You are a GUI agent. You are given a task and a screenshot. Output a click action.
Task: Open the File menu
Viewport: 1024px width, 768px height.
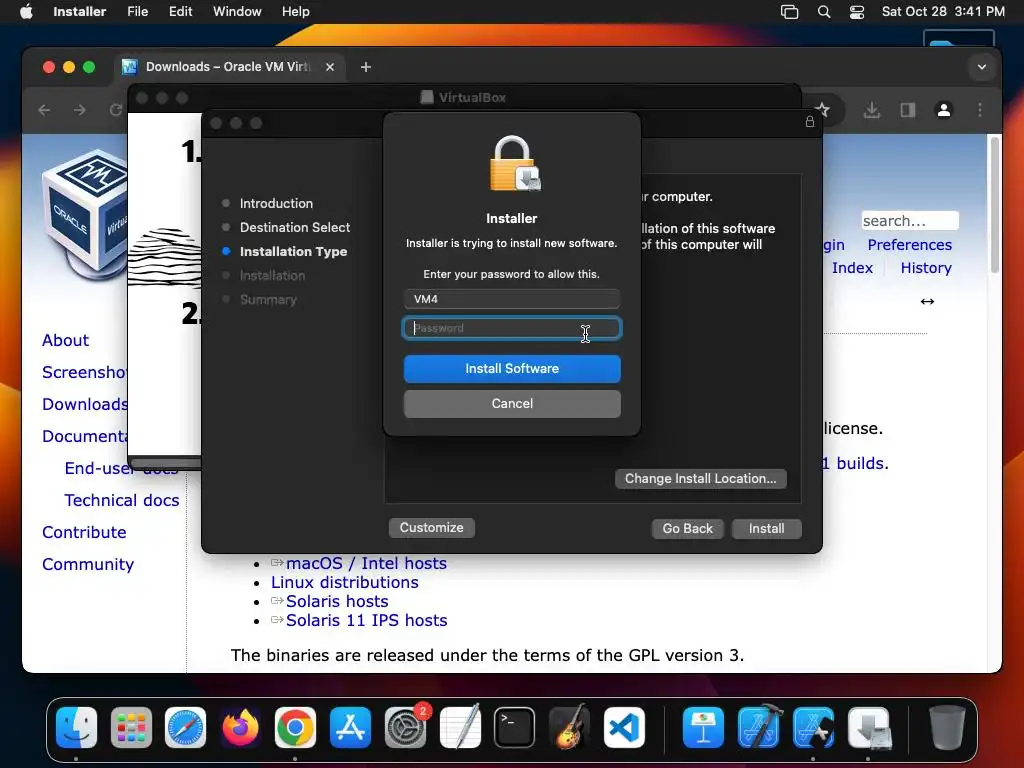click(137, 12)
